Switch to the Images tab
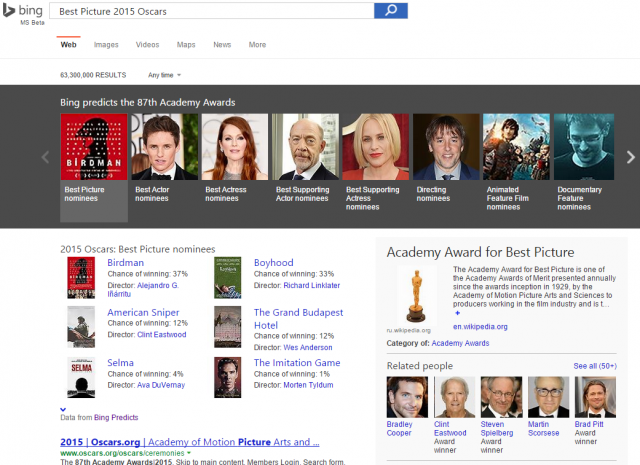Image resolution: width=640 pixels, height=465 pixels. point(106,44)
